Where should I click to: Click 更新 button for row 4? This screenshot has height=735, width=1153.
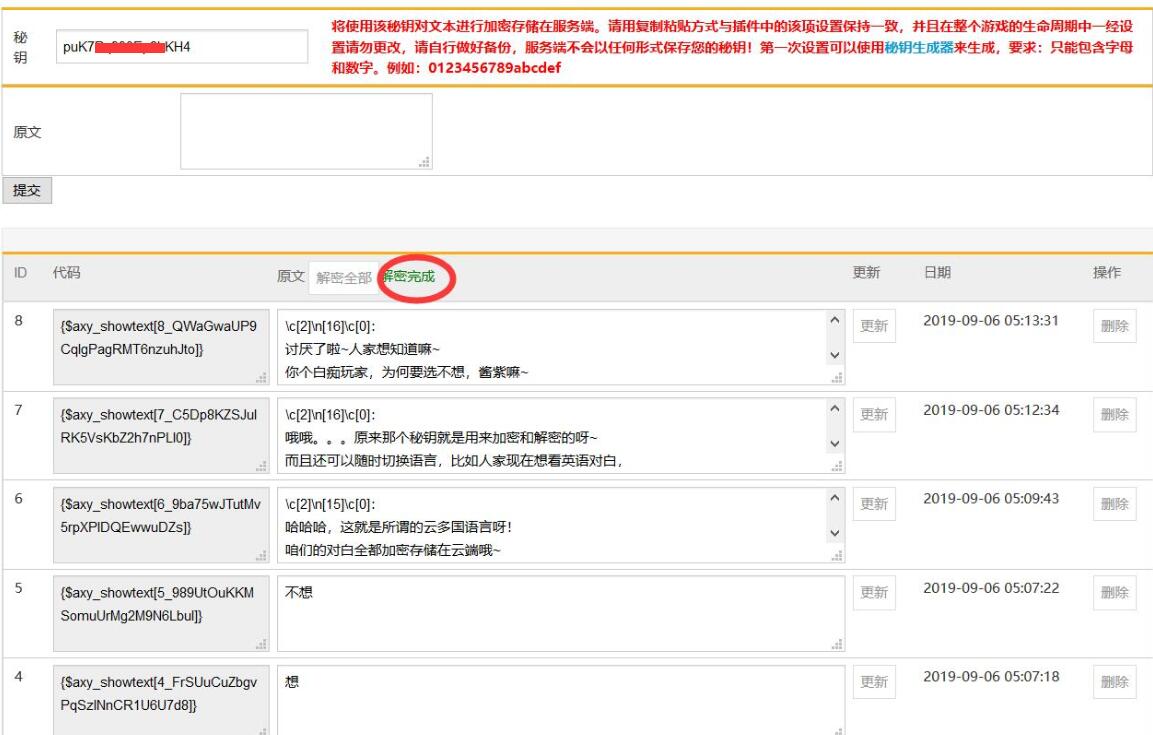874,682
